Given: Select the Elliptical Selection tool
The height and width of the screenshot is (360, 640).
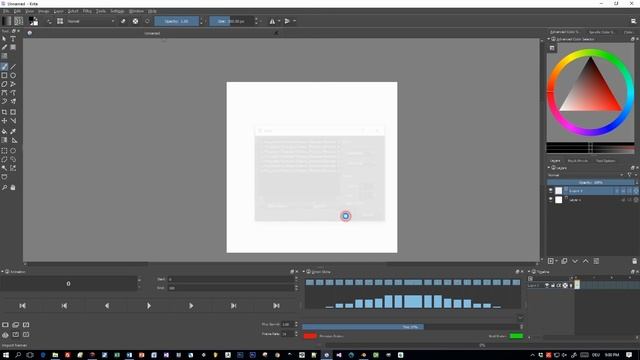Looking at the screenshot, I should [x=13, y=151].
